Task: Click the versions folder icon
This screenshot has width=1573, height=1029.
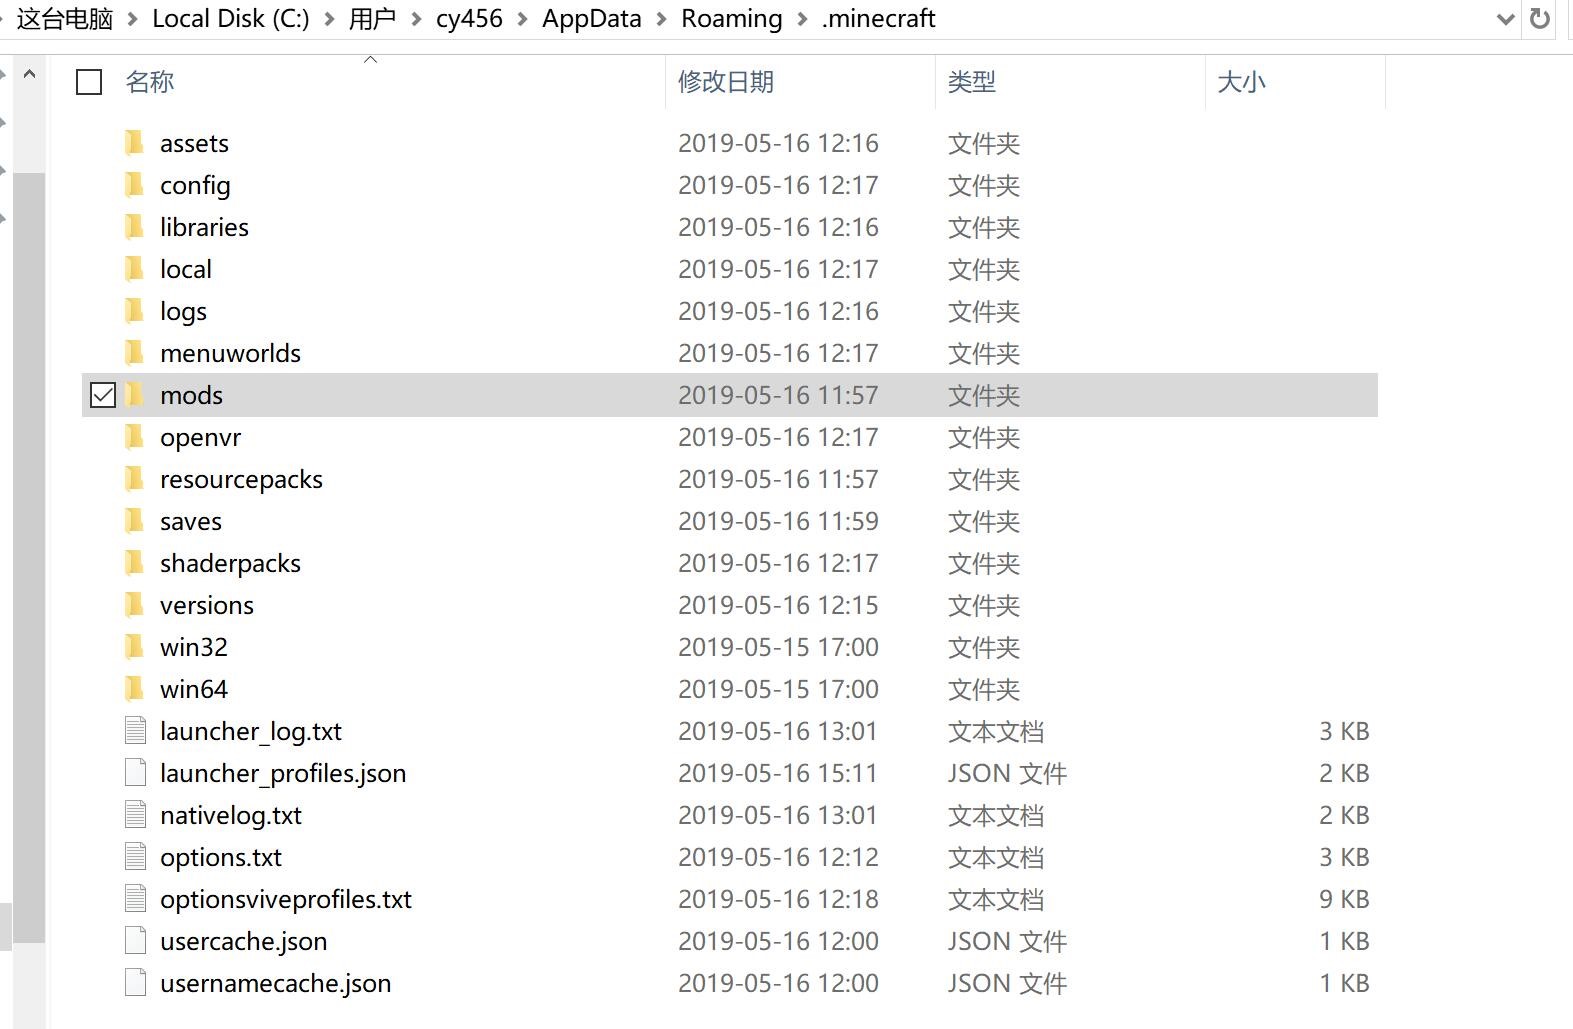Action: click(135, 605)
